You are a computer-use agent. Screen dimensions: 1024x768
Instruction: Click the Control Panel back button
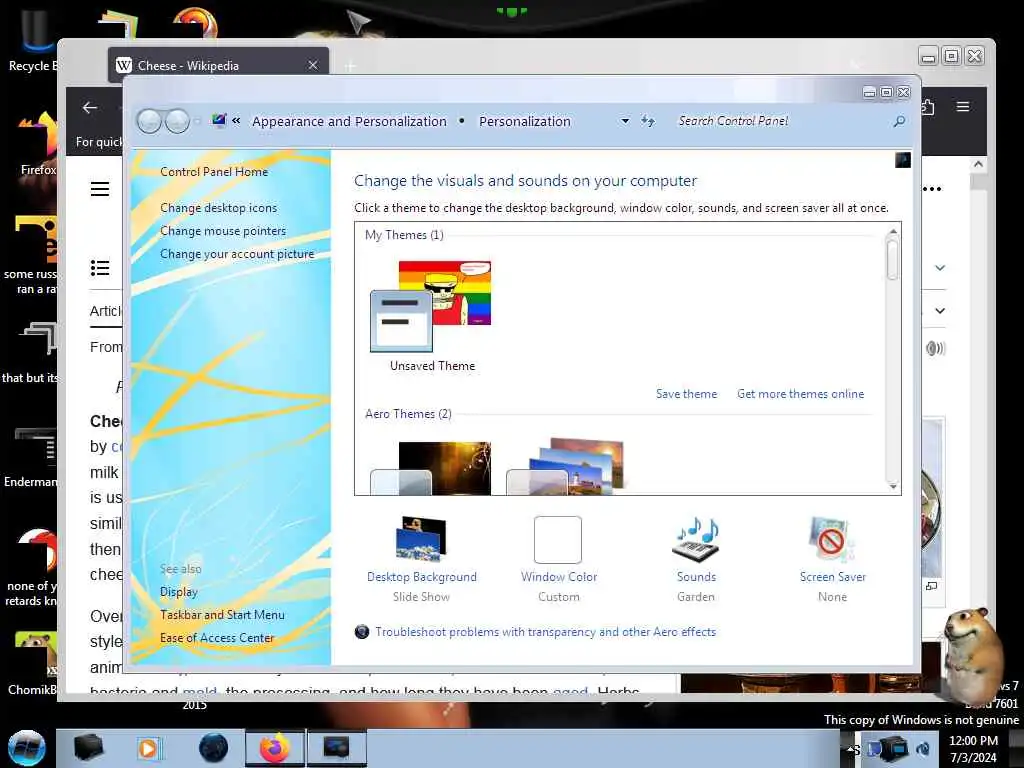click(x=149, y=121)
